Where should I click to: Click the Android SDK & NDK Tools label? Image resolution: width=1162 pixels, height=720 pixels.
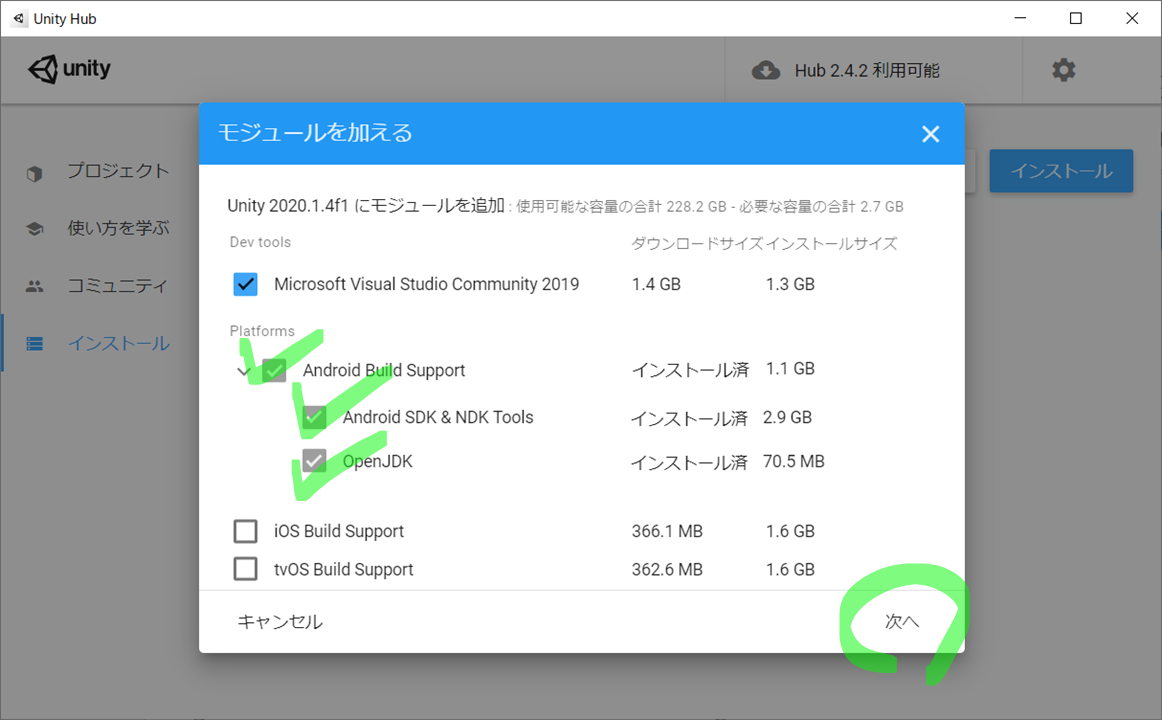438,417
